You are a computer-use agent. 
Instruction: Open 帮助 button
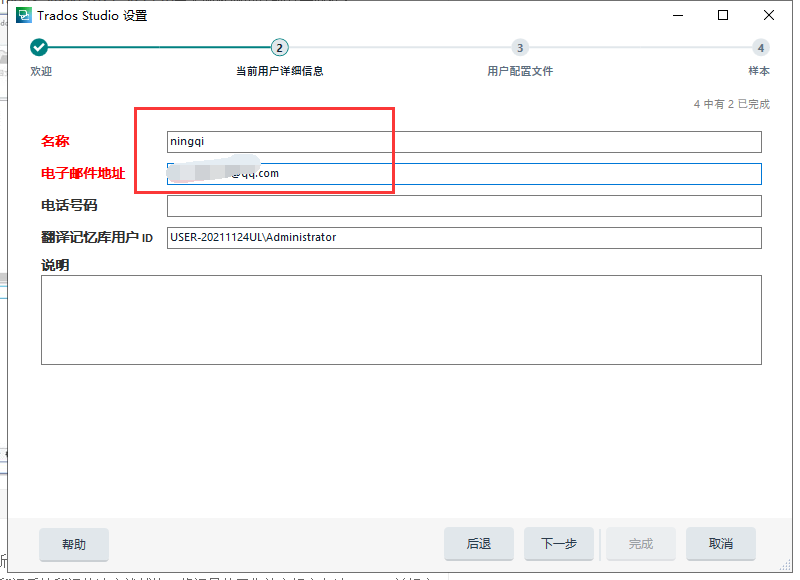click(74, 544)
